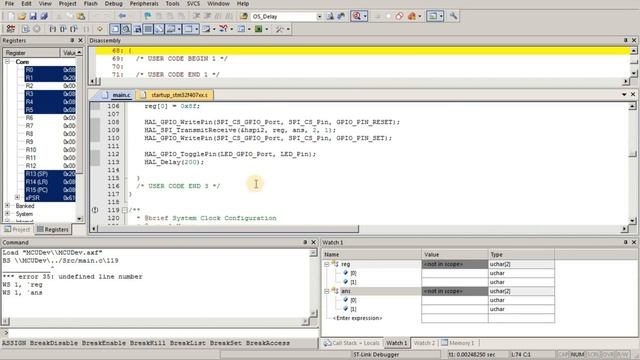Click the Memory Windows icon
This screenshot has width=640, height=360.
click(188, 29)
